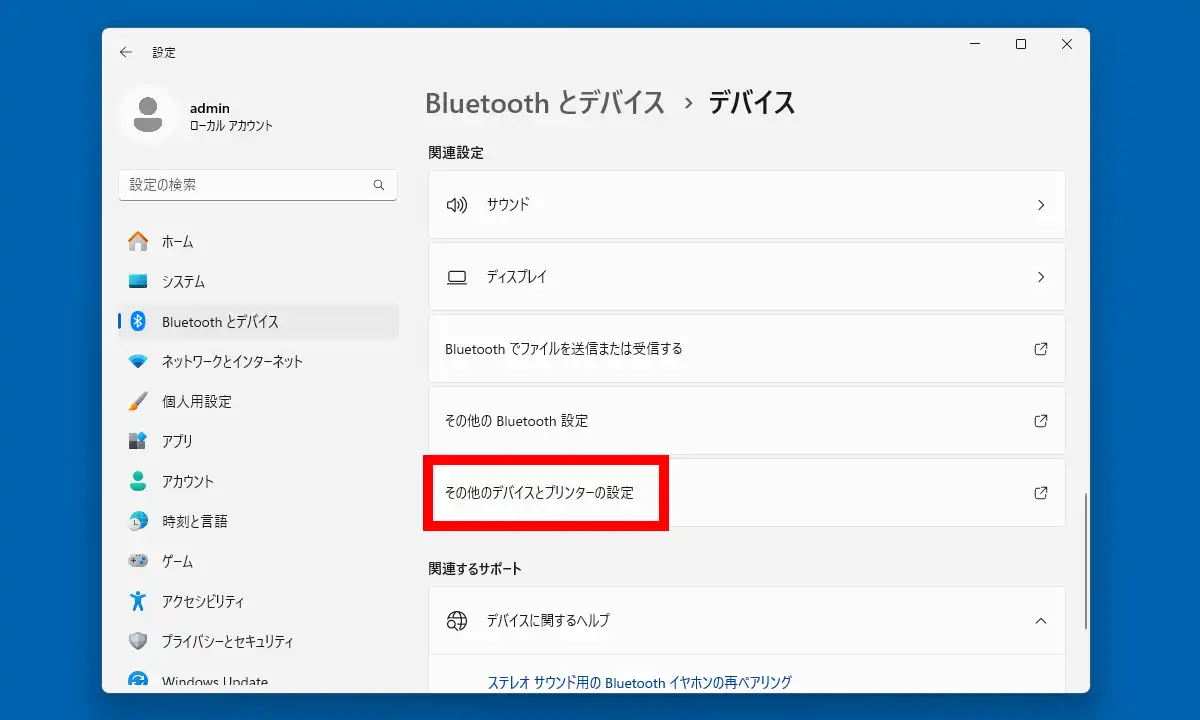Click the globe help icon beside デバイスに関するヘルプ
Image resolution: width=1200 pixels, height=720 pixels.
pos(457,621)
